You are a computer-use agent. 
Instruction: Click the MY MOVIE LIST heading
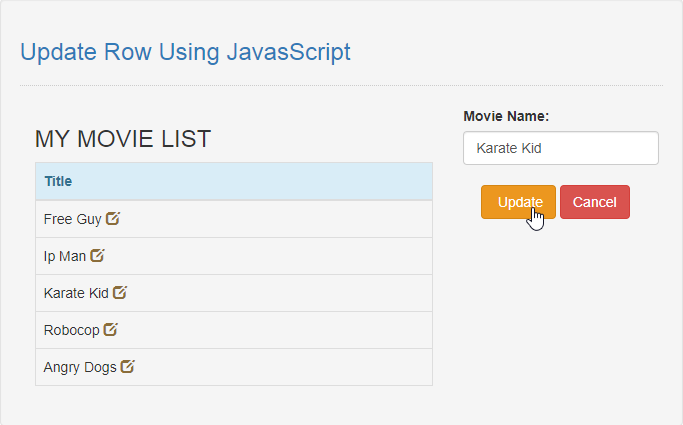click(123, 139)
